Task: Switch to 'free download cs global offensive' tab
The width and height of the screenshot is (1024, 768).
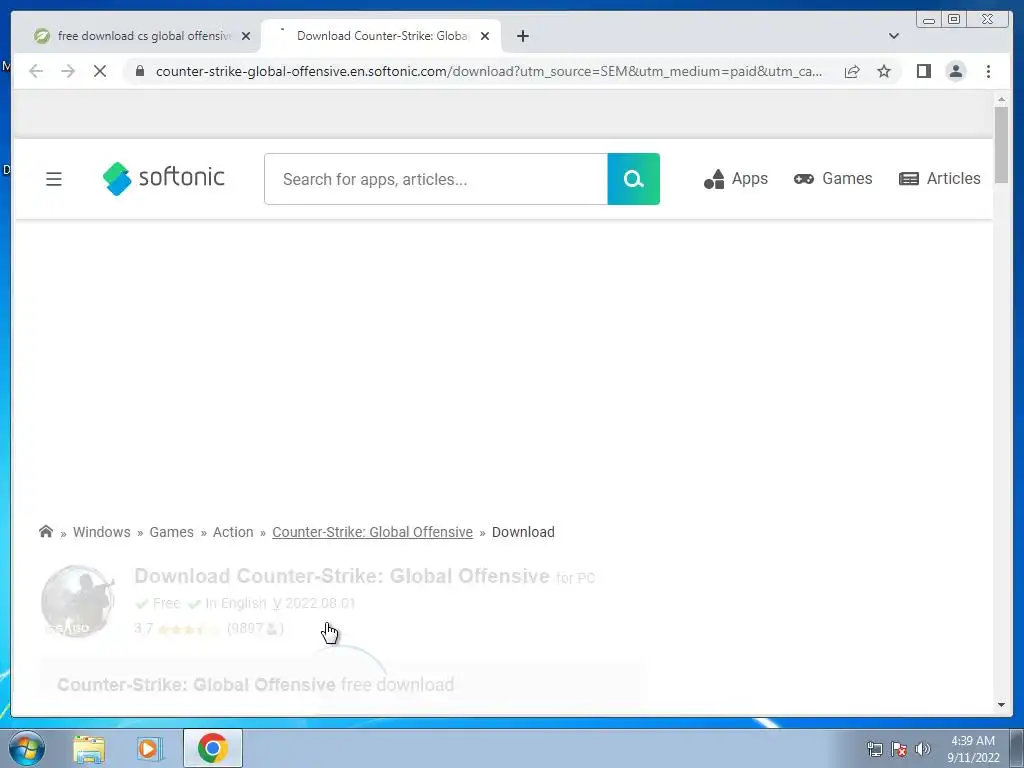Action: click(143, 36)
